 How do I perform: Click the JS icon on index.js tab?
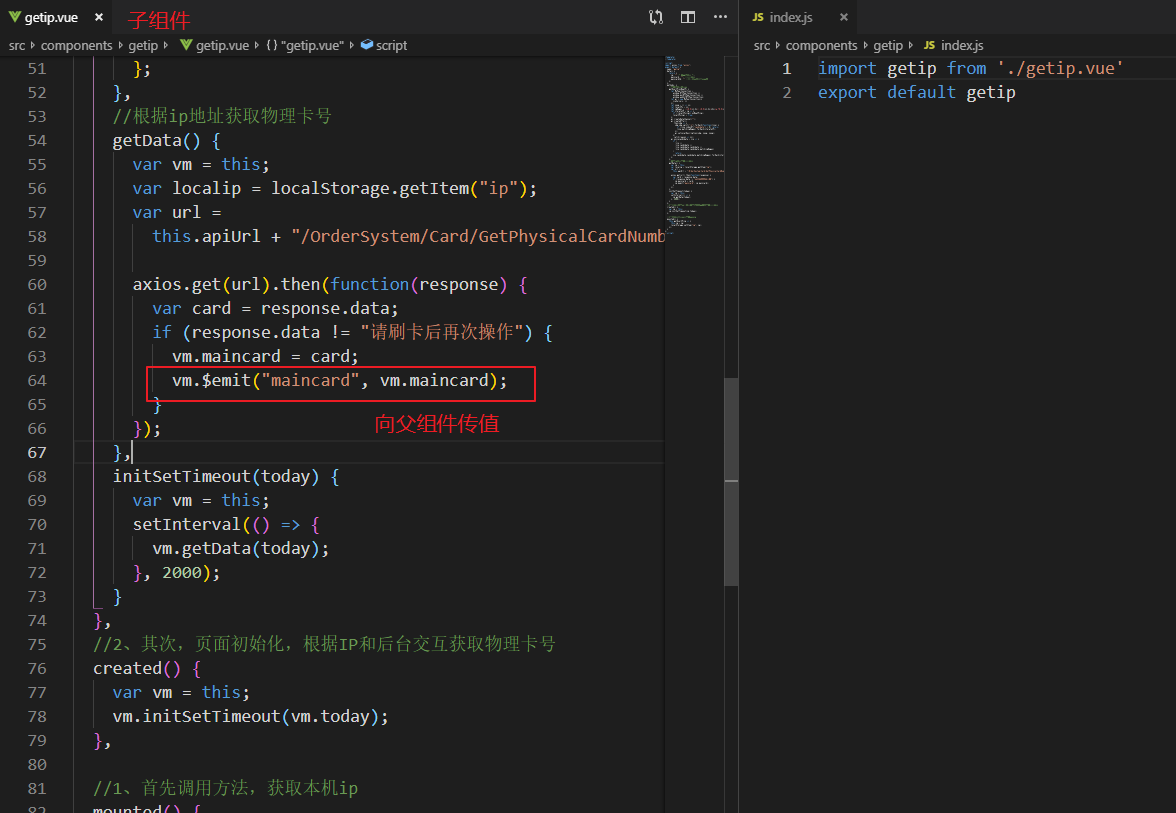(758, 17)
